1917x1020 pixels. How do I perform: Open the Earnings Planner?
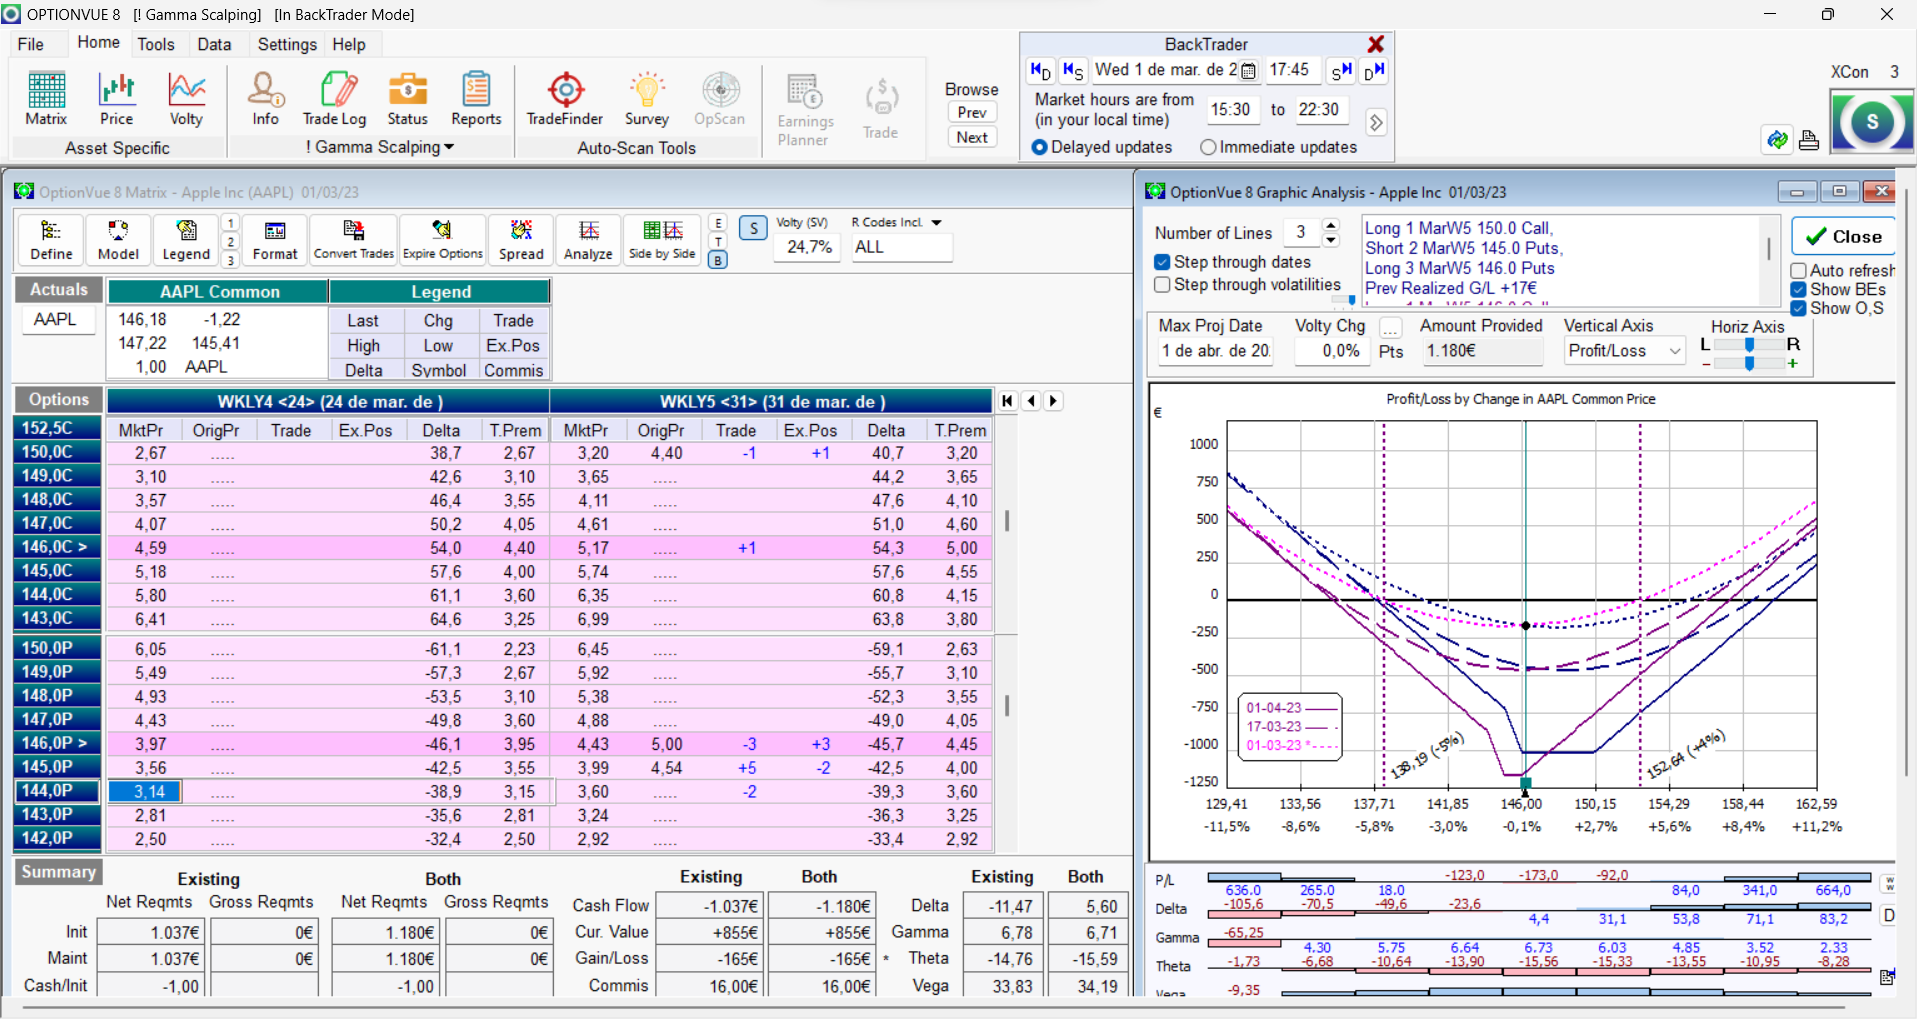805,110
